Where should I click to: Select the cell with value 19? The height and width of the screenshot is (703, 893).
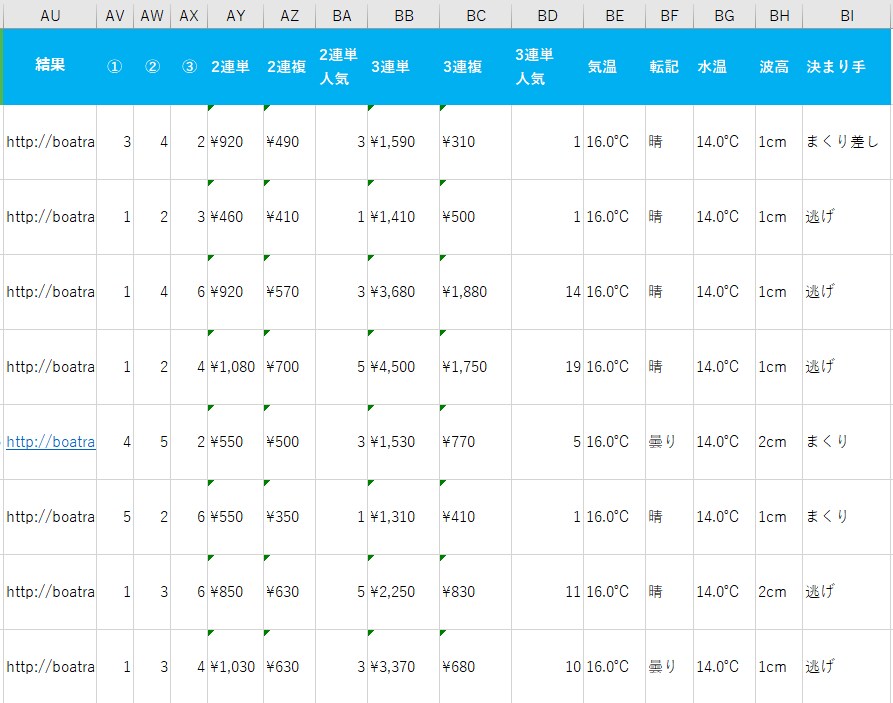tap(547, 367)
